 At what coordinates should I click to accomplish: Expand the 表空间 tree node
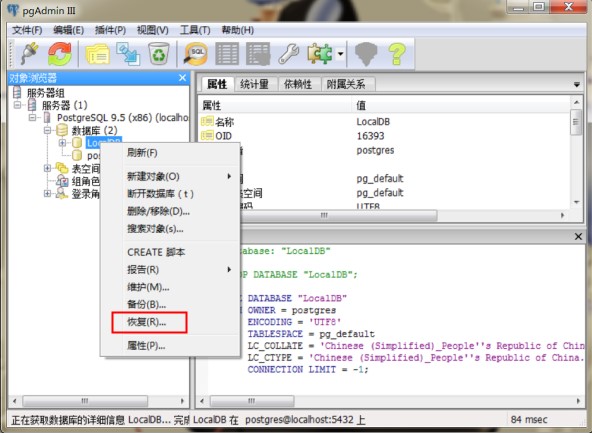pyautogui.click(x=47, y=168)
